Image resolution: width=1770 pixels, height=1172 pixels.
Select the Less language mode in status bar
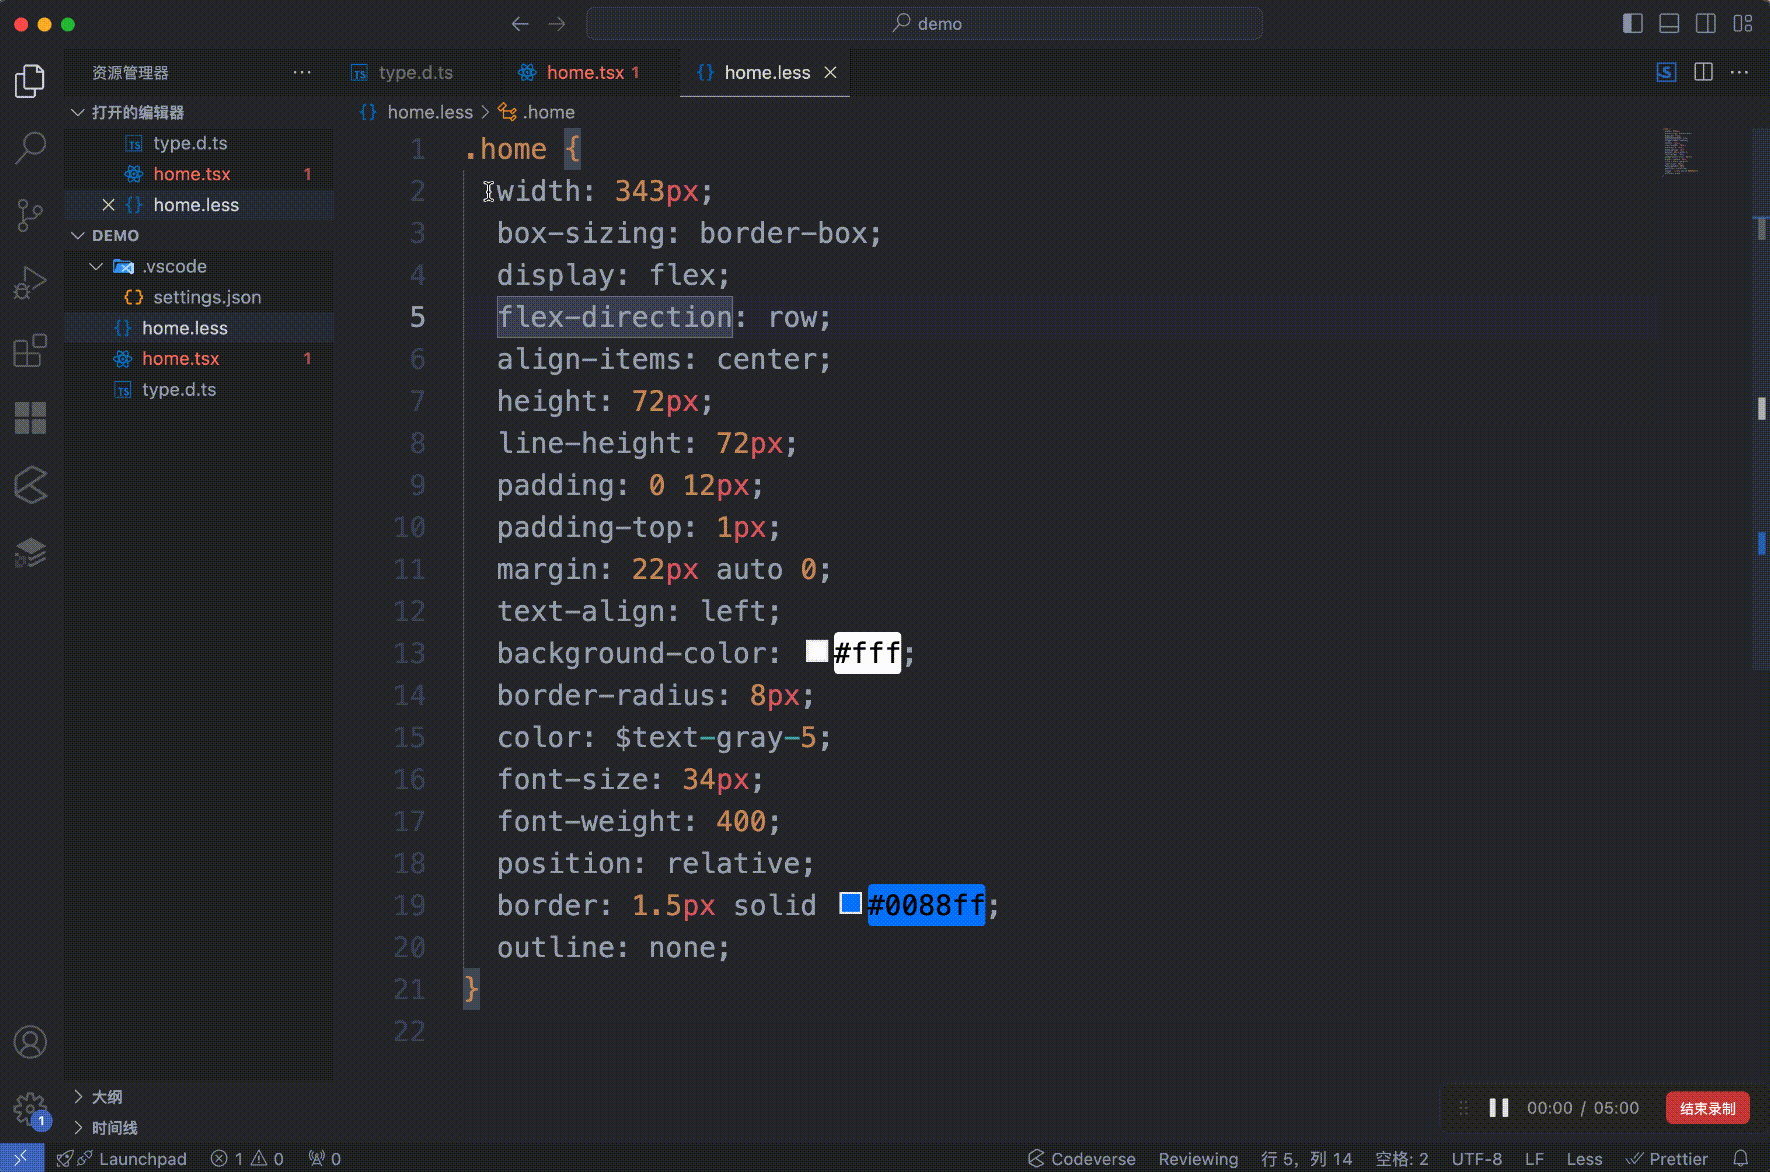[1583, 1158]
